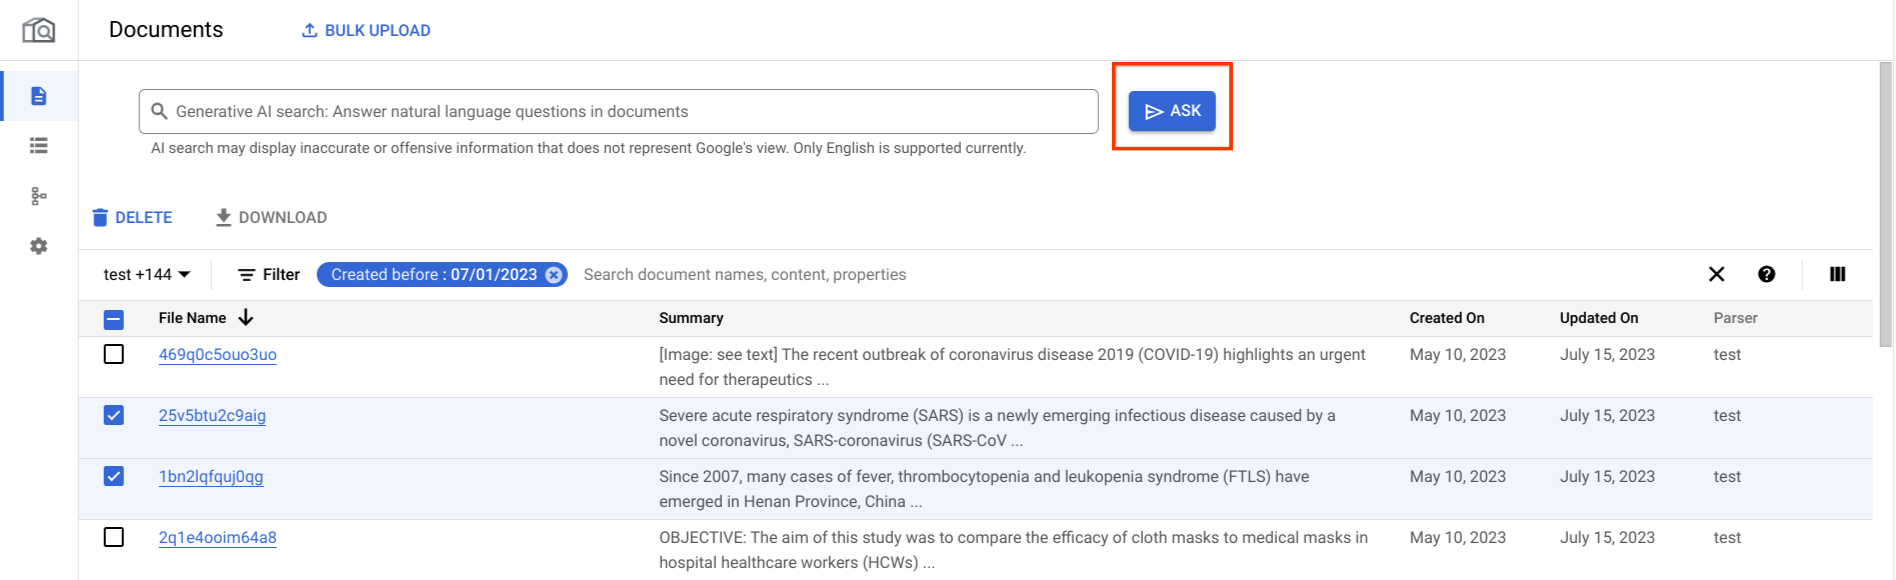Click the Bulk Upload button

tap(366, 30)
